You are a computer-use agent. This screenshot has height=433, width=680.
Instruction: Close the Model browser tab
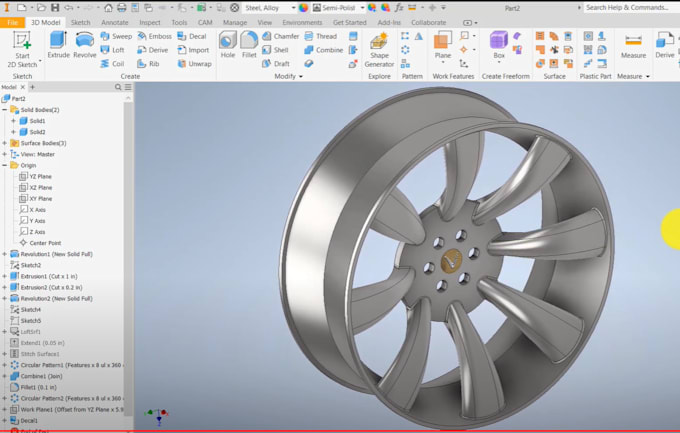click(23, 87)
